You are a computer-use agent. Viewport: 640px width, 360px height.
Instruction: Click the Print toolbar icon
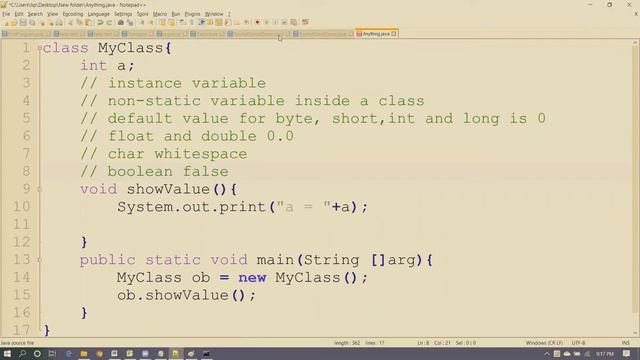click(60, 22)
